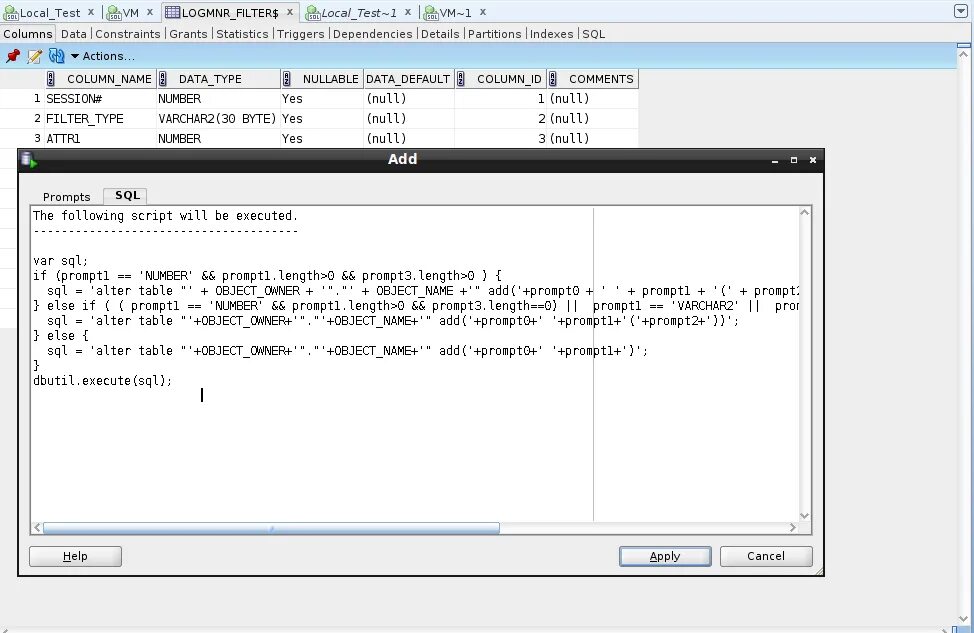Image resolution: width=974 pixels, height=633 pixels.
Task: Click main window scroll-up arrow at right edge
Action: [x=963, y=54]
